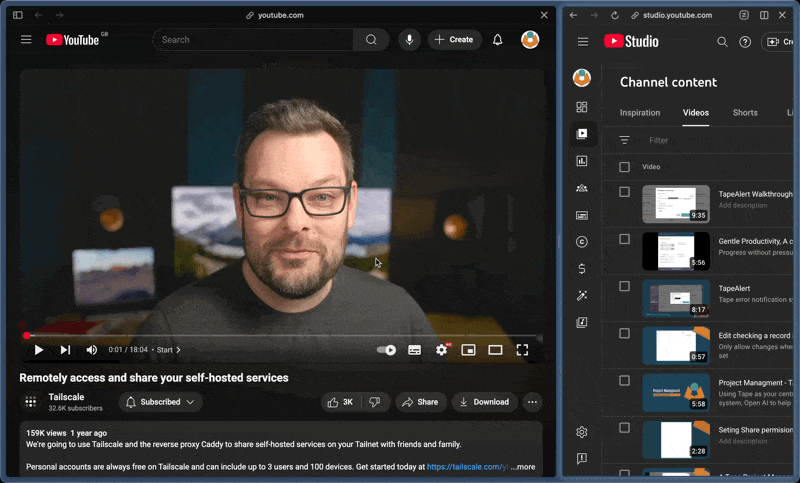The image size is (800, 483).
Task: Click Studio Create button
Action: coord(780,42)
